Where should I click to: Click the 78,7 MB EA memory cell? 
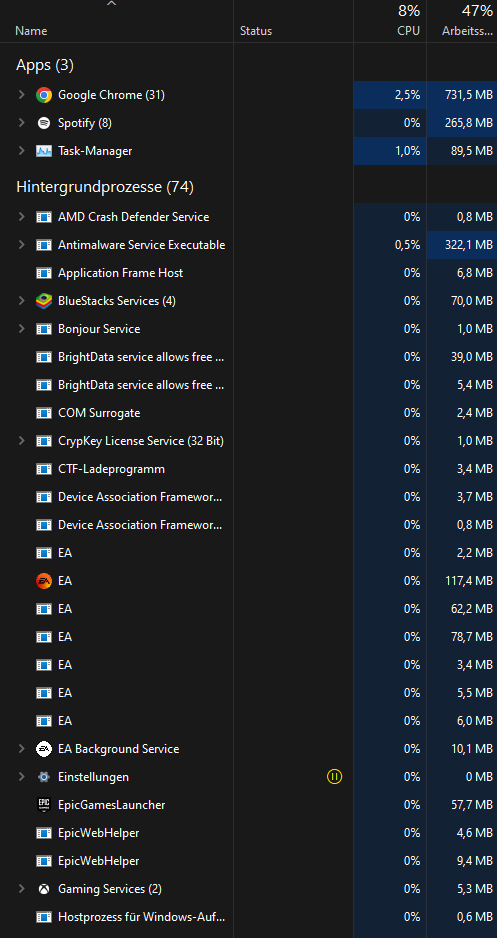click(472, 637)
